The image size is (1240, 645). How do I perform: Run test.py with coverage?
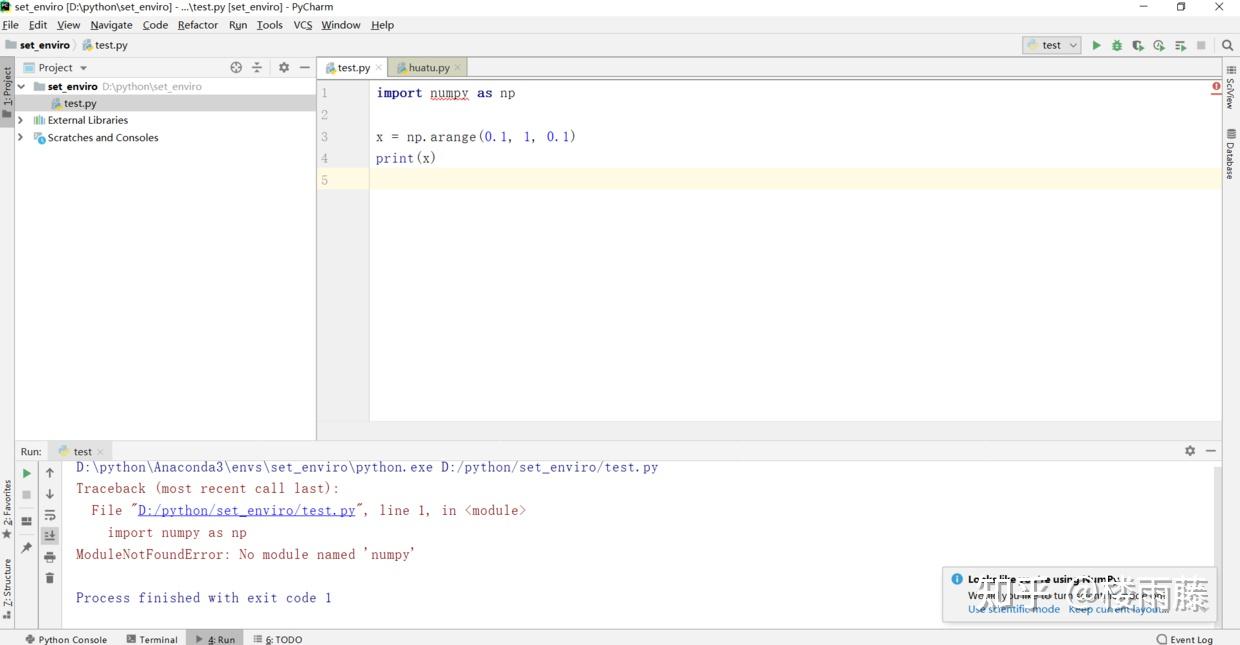pyautogui.click(x=1139, y=45)
